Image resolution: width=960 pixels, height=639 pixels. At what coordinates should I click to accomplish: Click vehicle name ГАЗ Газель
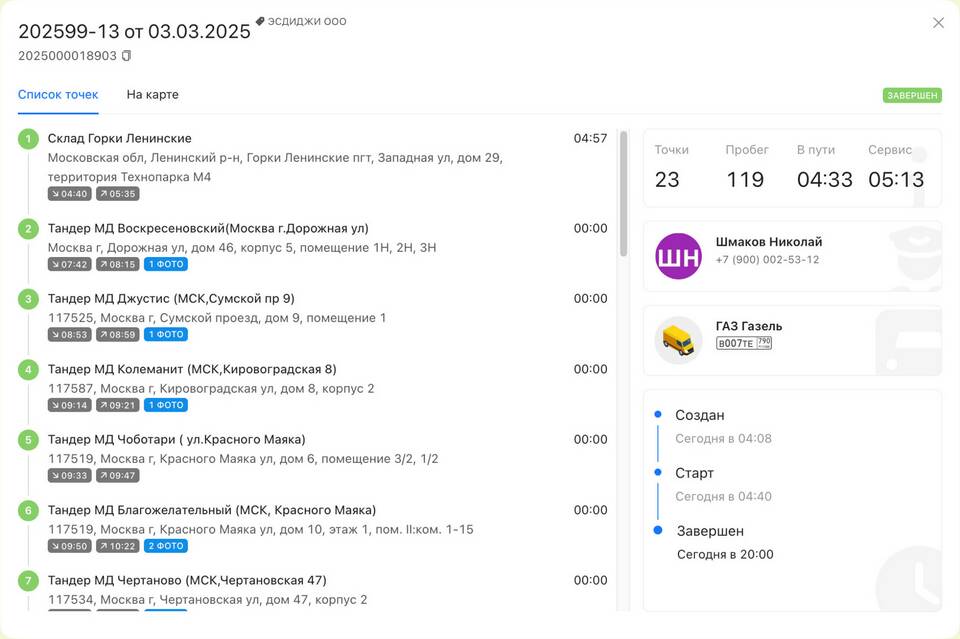click(749, 326)
